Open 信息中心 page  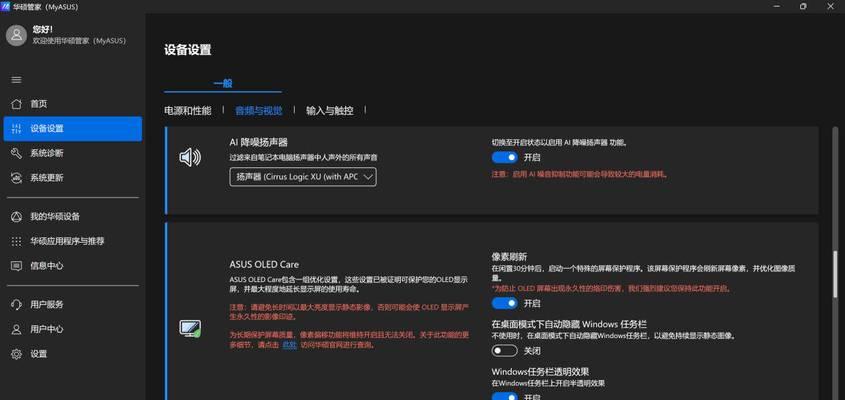73,266
